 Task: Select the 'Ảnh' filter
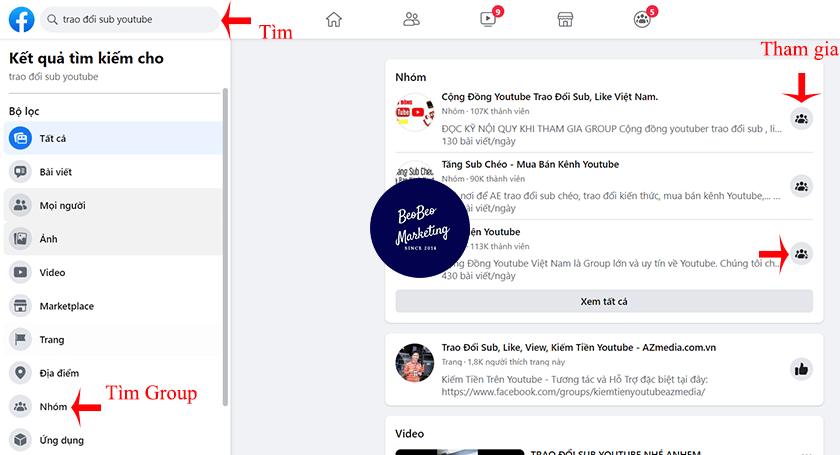tap(113, 239)
